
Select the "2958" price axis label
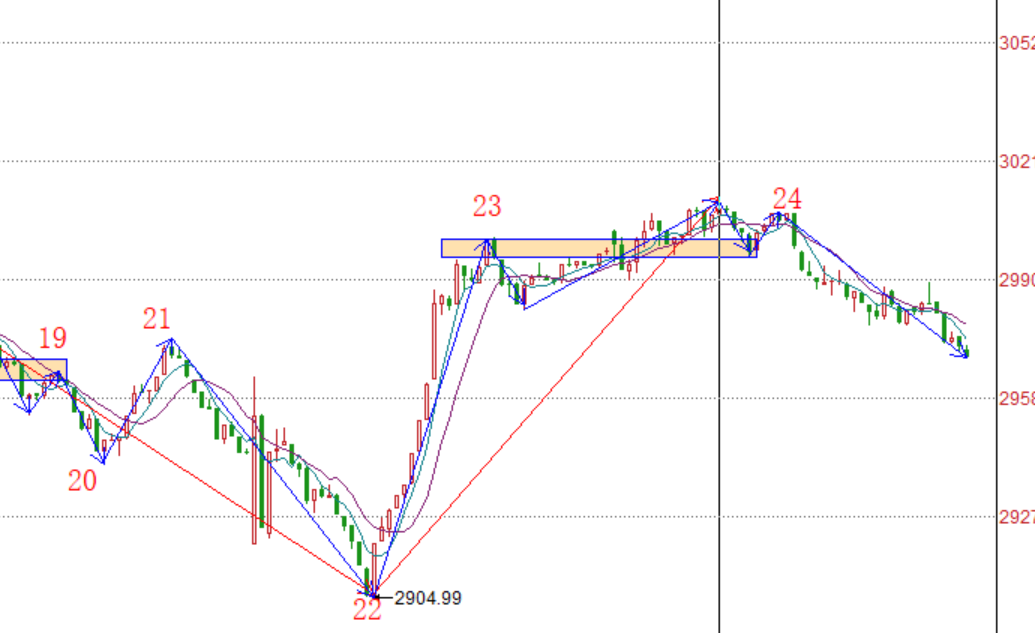tap(1017, 399)
